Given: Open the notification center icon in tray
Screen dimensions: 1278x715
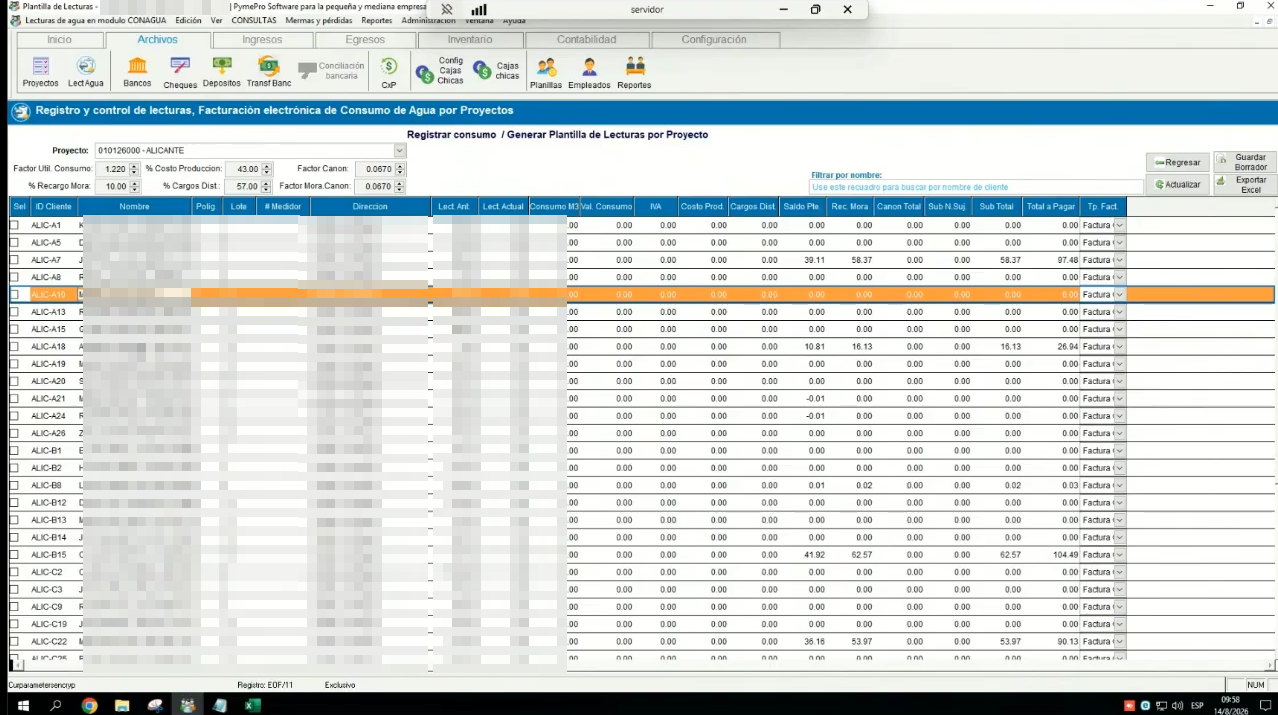Looking at the screenshot, I should pos(1265,705).
